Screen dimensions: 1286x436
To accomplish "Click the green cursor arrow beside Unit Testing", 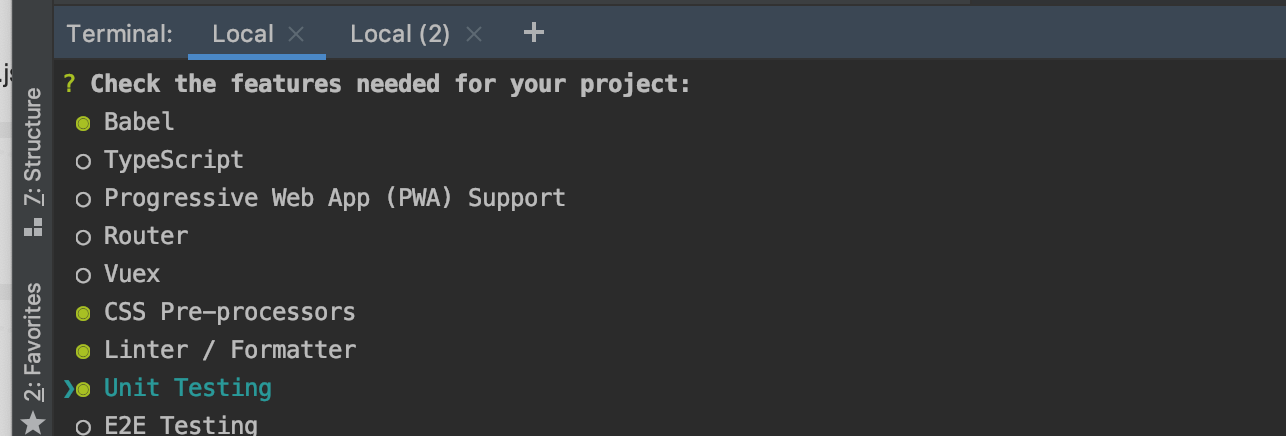I will point(68,389).
